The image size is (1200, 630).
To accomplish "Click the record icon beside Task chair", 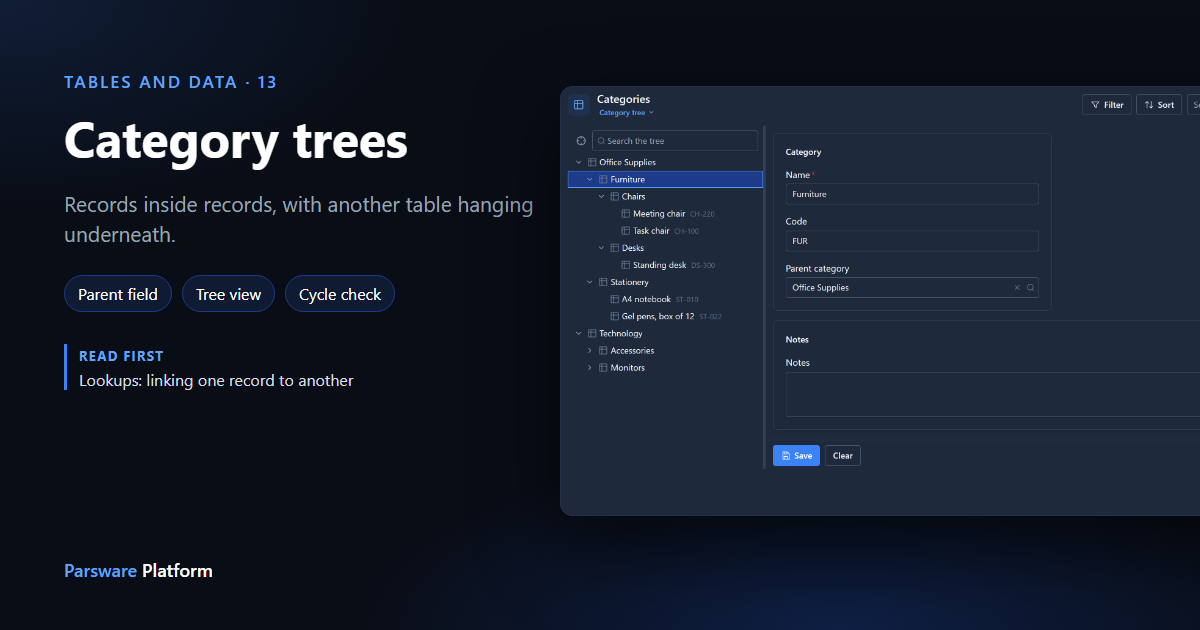I will [626, 231].
